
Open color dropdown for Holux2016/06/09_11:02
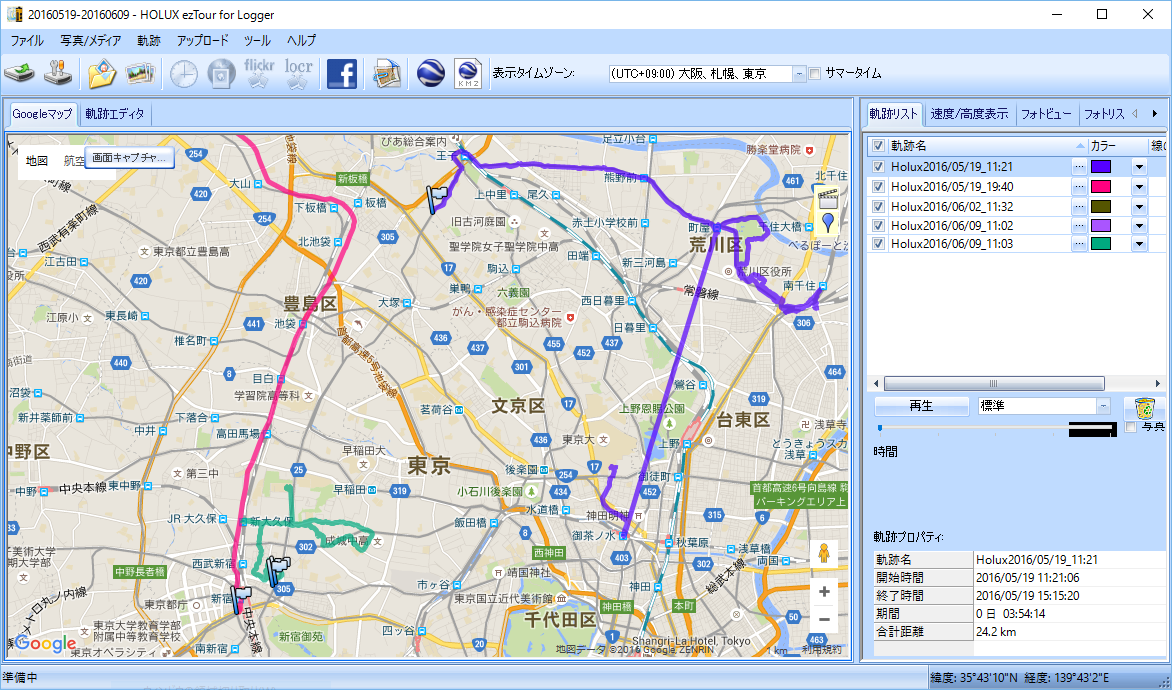click(x=1139, y=225)
